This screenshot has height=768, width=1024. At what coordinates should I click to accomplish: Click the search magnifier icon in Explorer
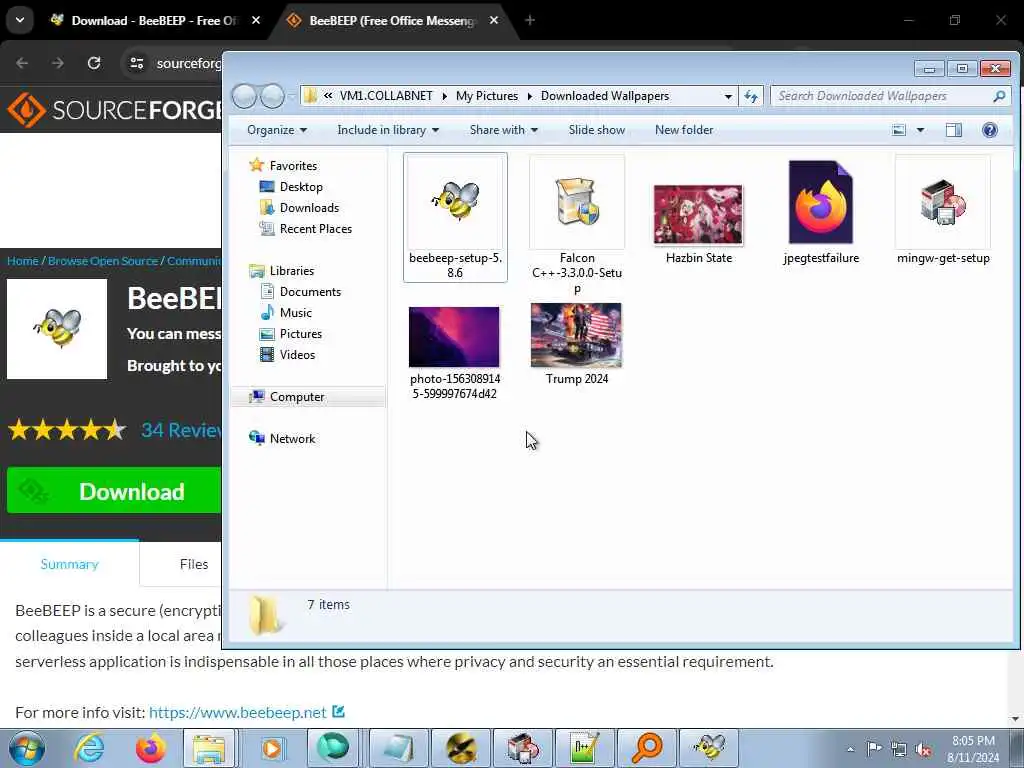point(999,96)
